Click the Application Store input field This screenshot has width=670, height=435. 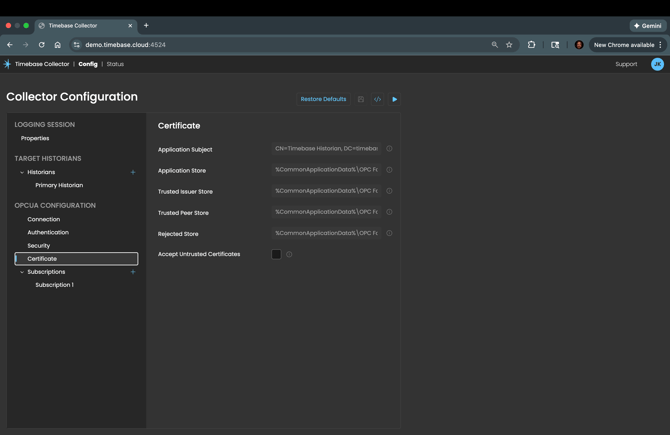coord(326,170)
